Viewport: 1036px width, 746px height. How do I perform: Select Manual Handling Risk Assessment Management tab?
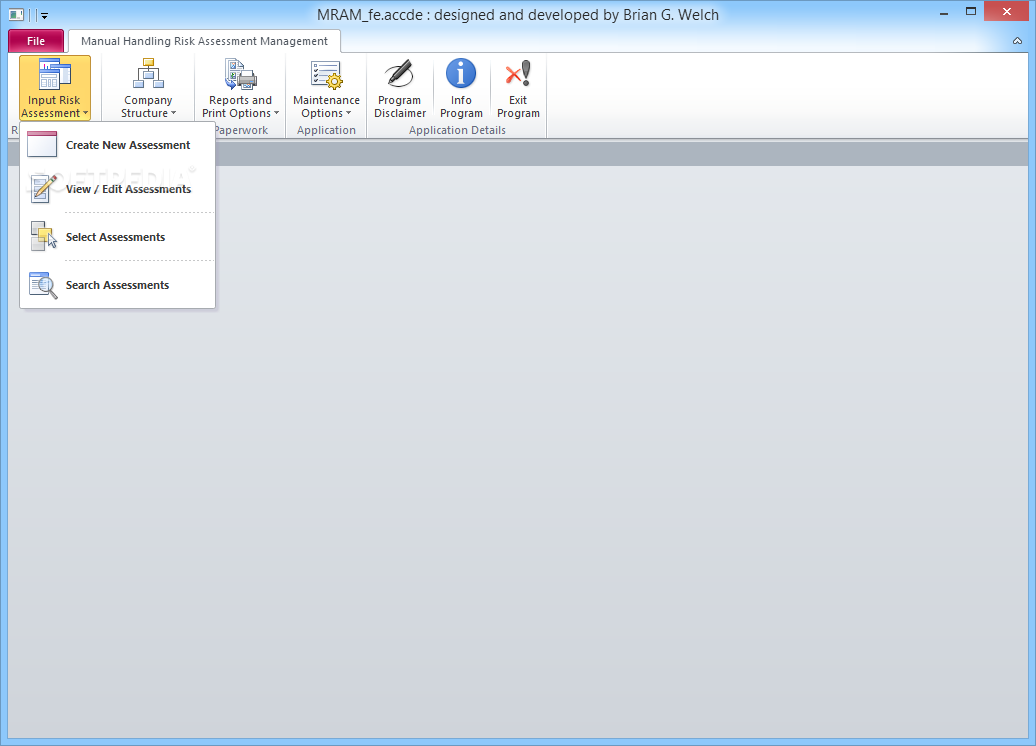204,41
